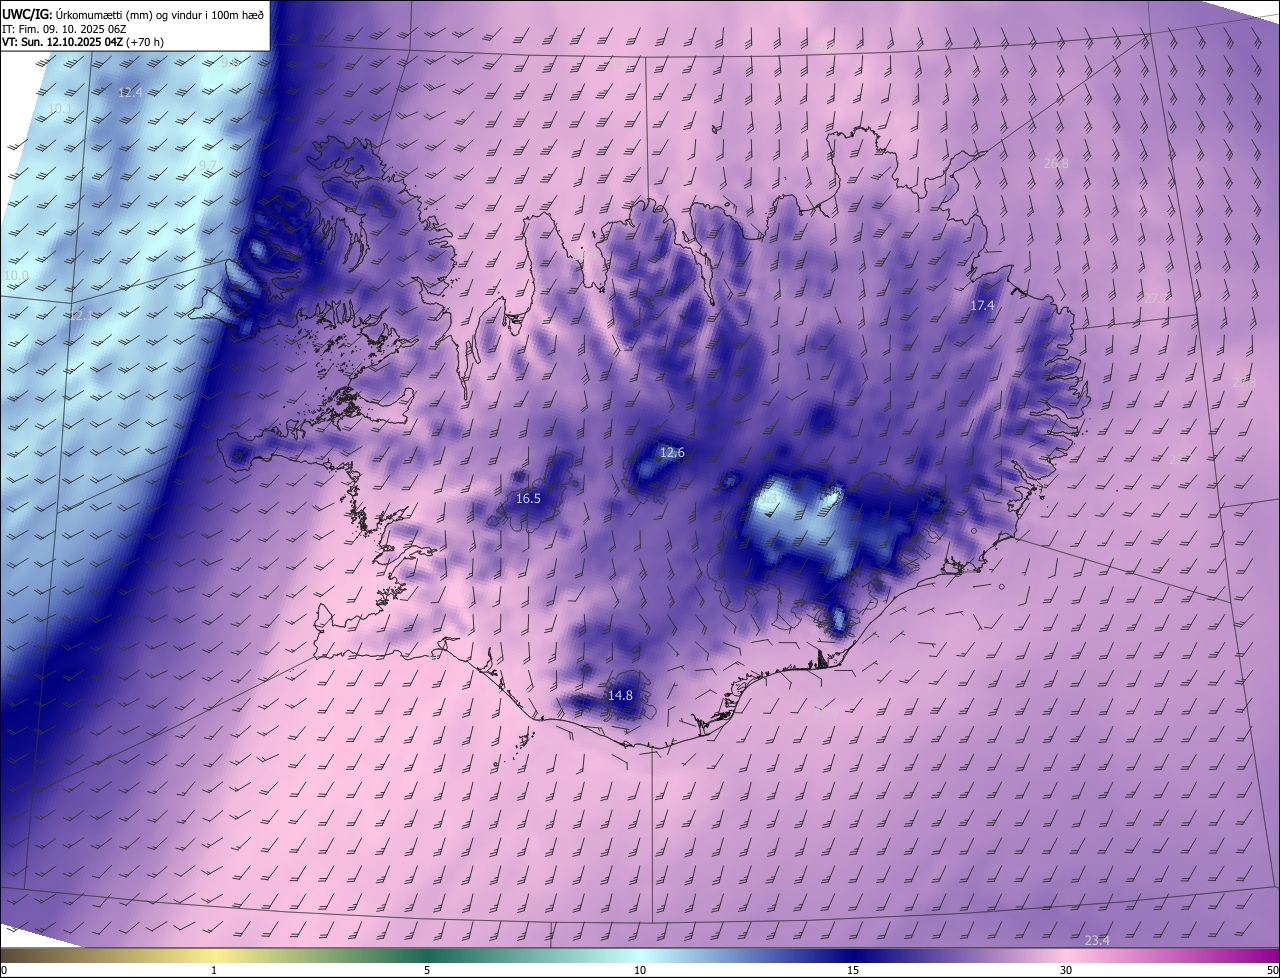Click the 16.5 value over west Iceland
The width and height of the screenshot is (1280, 978).
coord(528,498)
